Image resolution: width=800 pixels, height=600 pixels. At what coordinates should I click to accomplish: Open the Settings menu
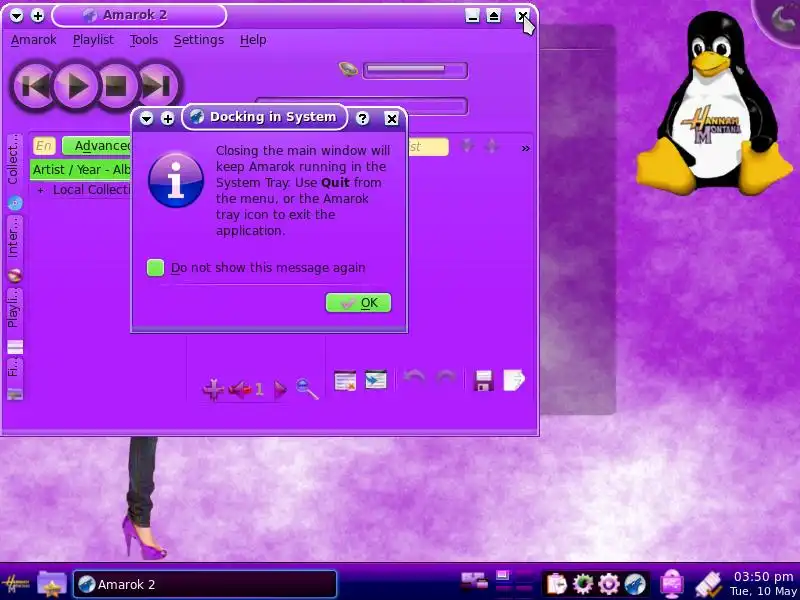pyautogui.click(x=198, y=40)
